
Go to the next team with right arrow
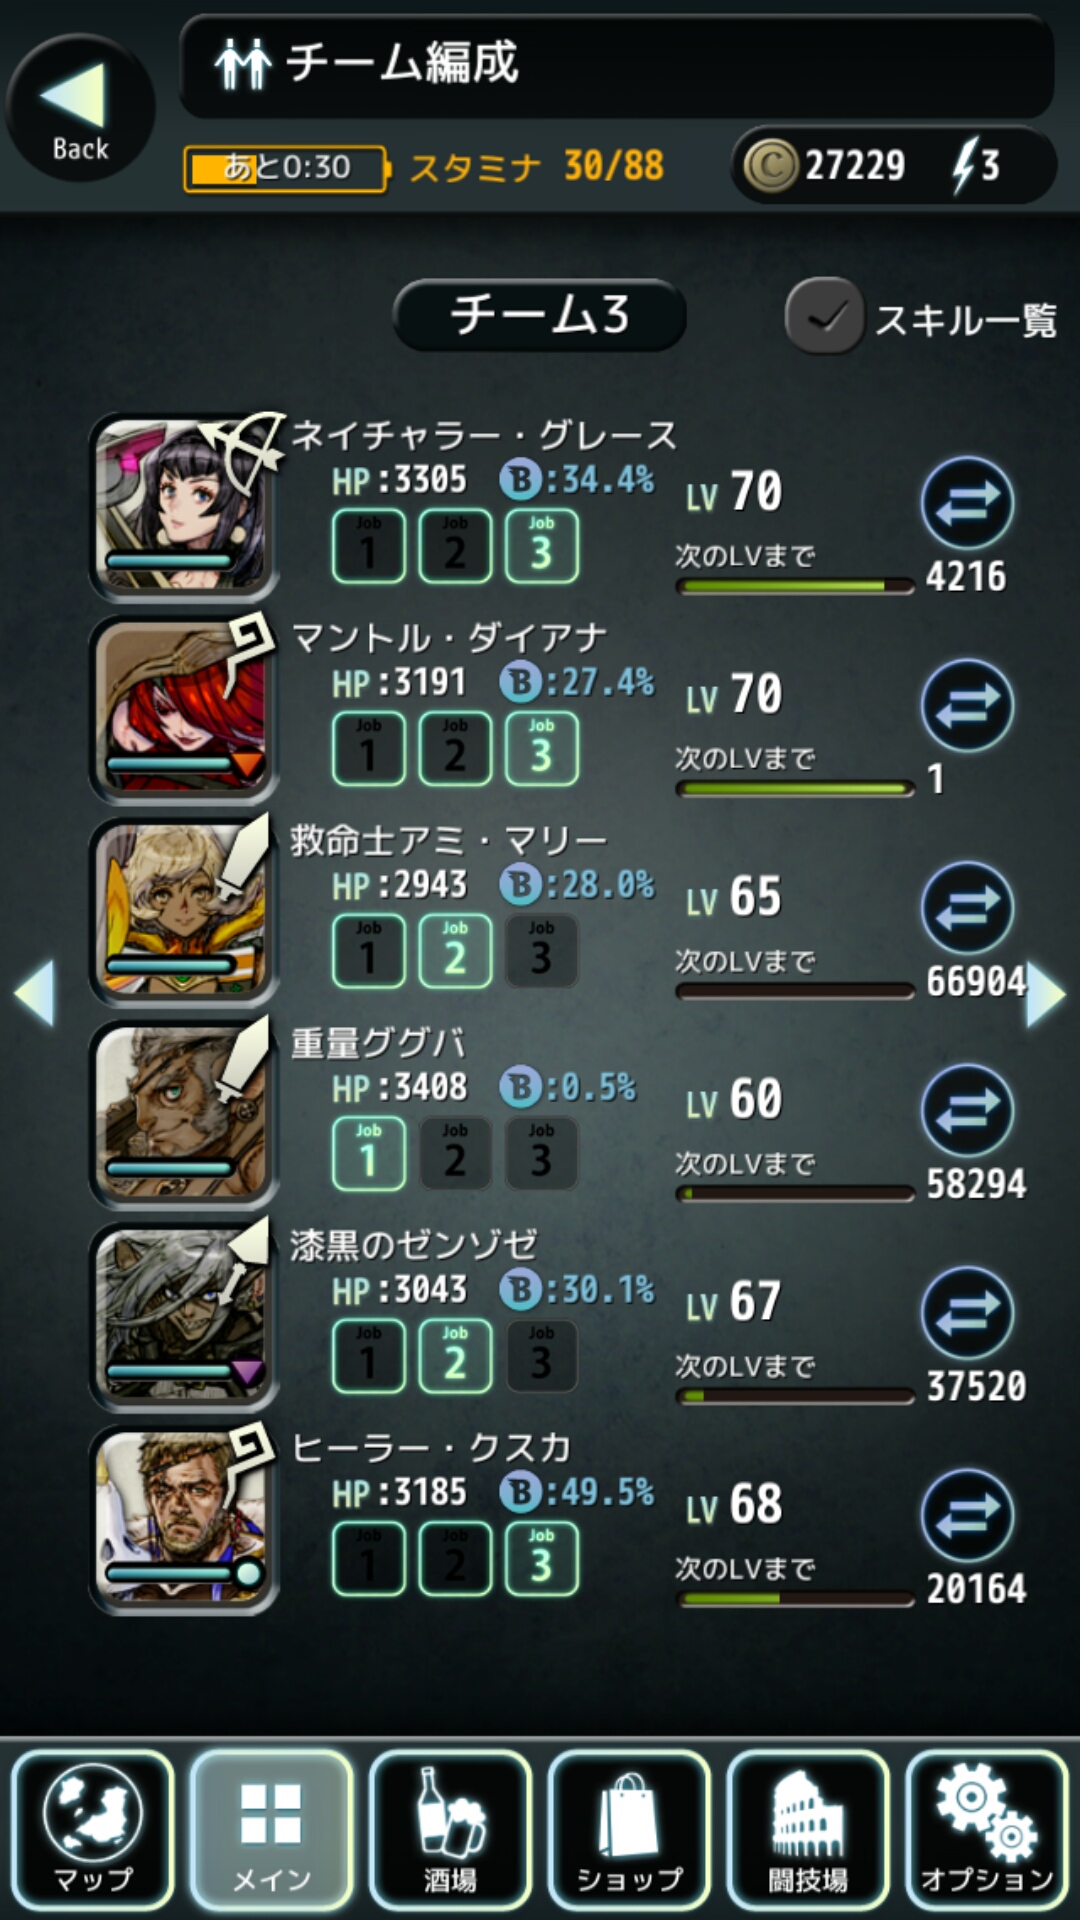coord(1046,993)
